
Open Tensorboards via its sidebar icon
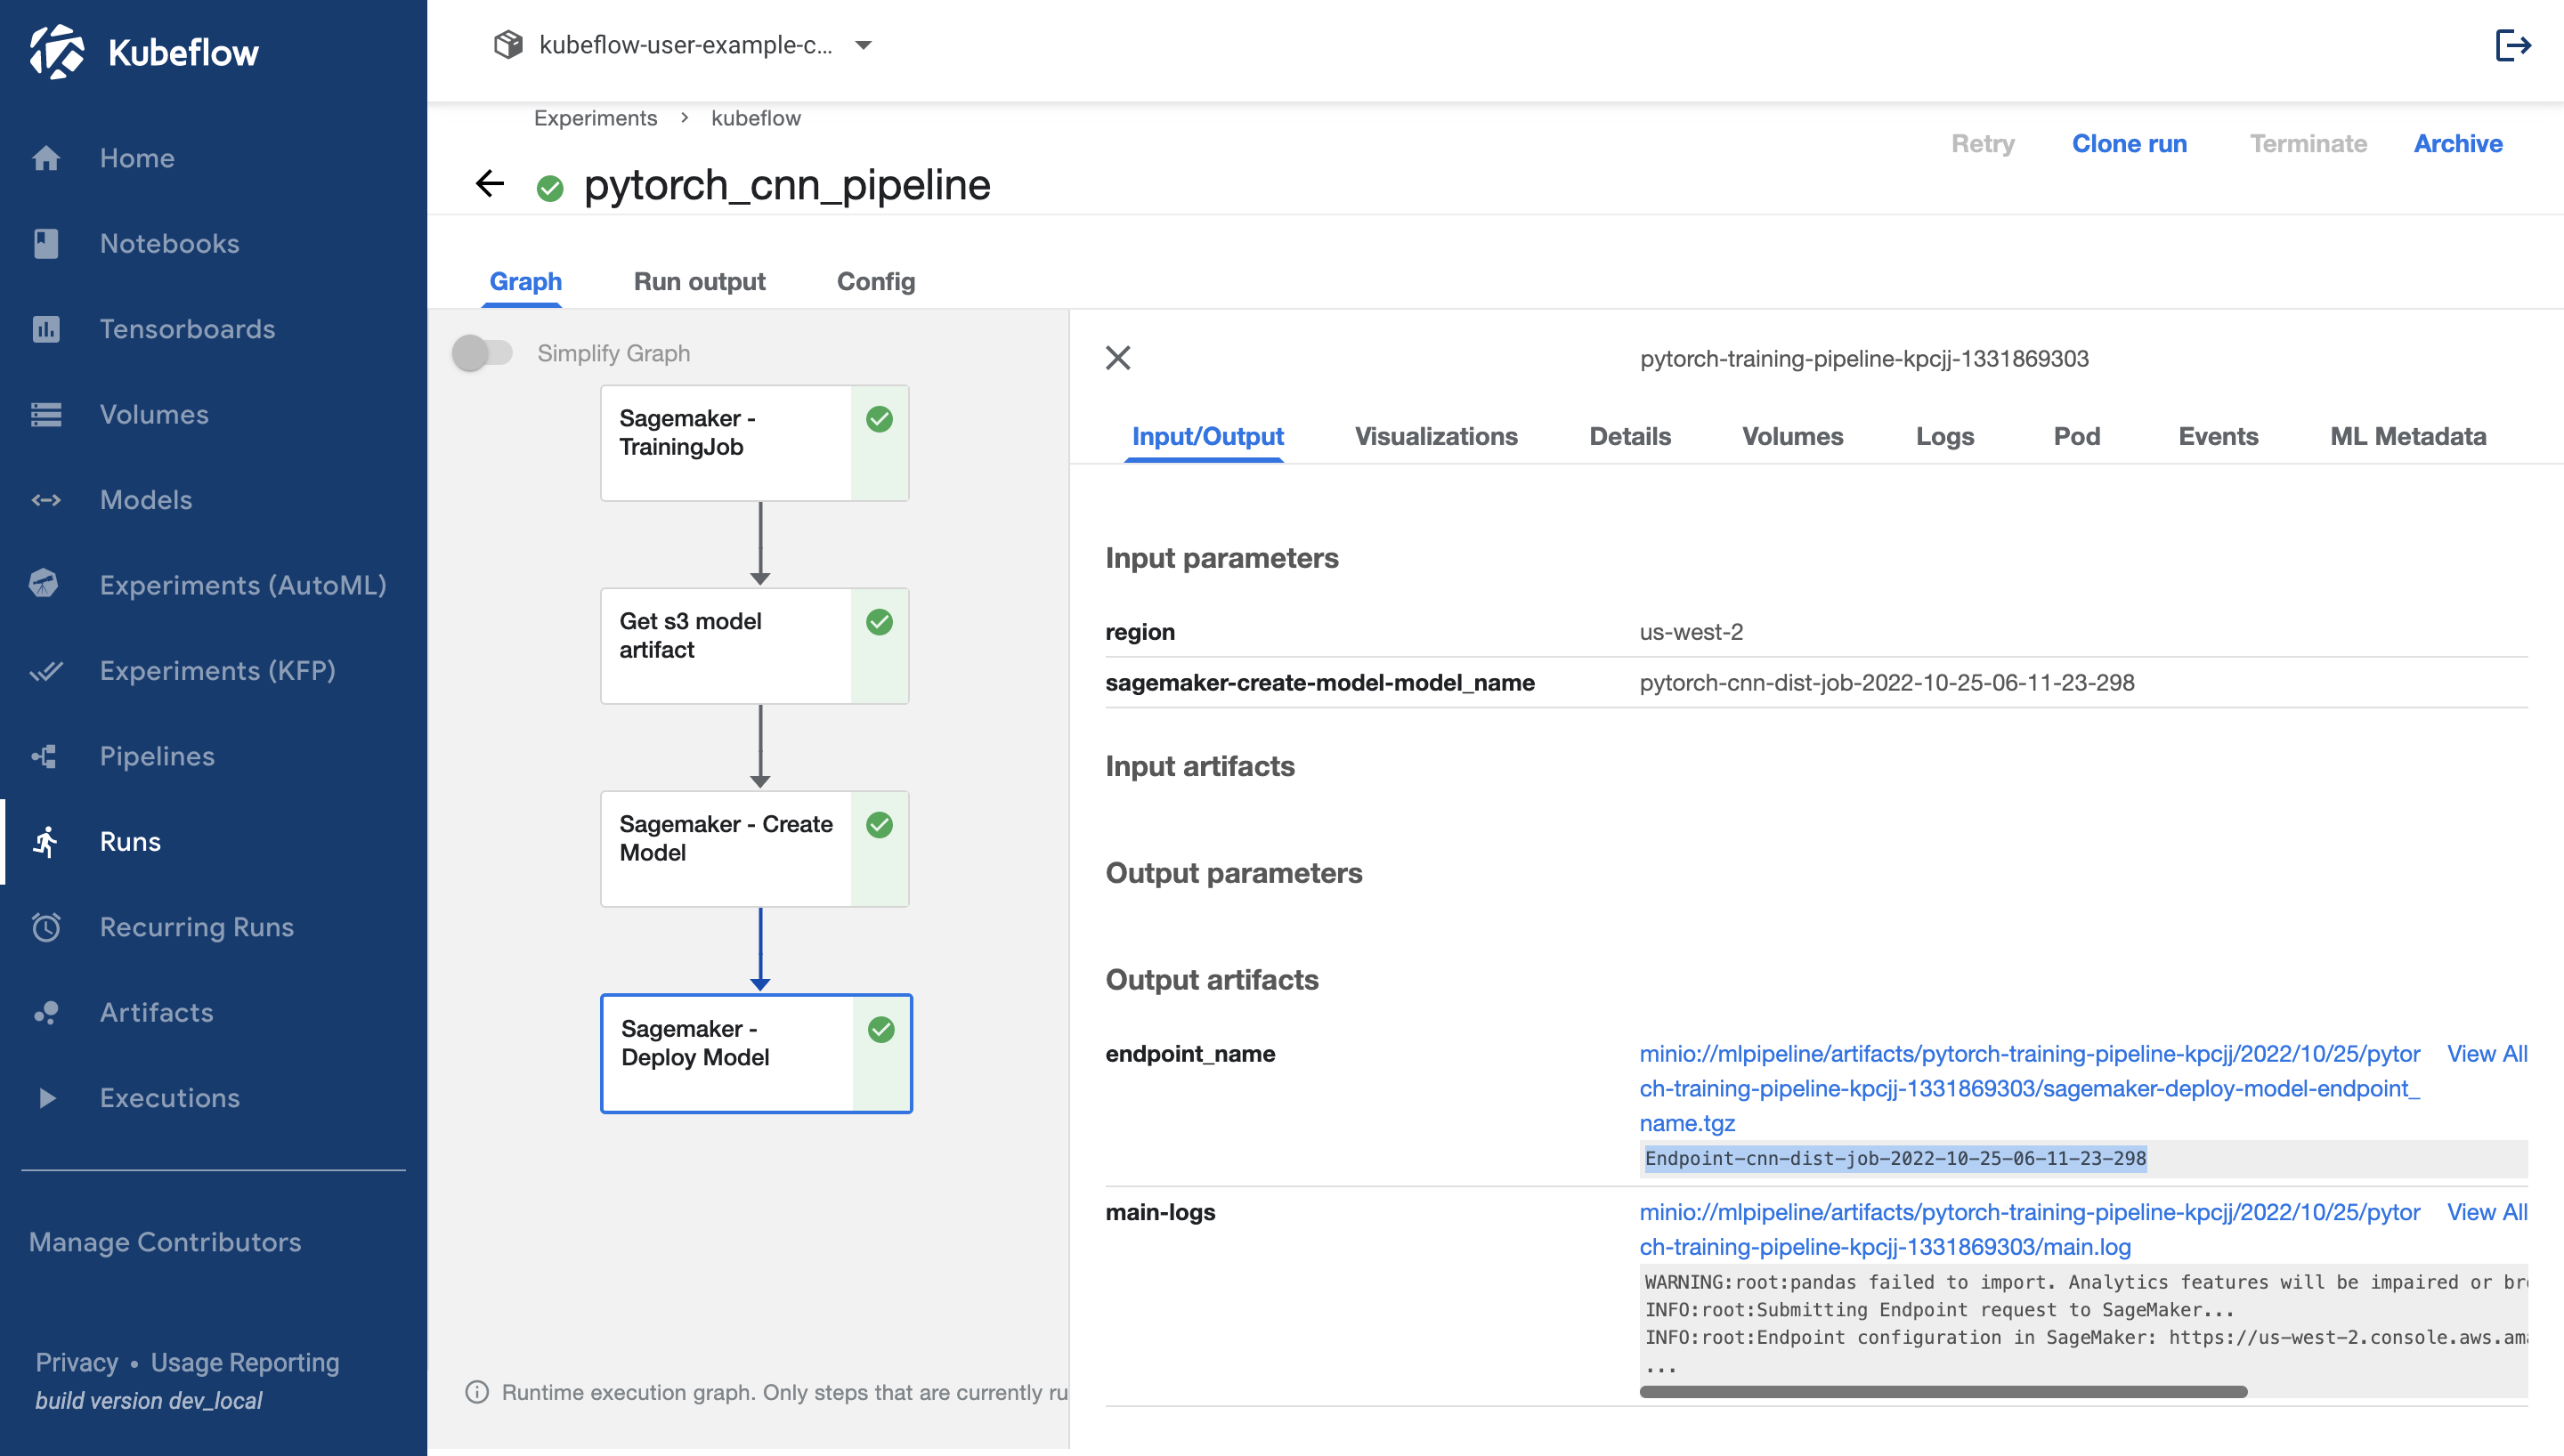tap(46, 329)
